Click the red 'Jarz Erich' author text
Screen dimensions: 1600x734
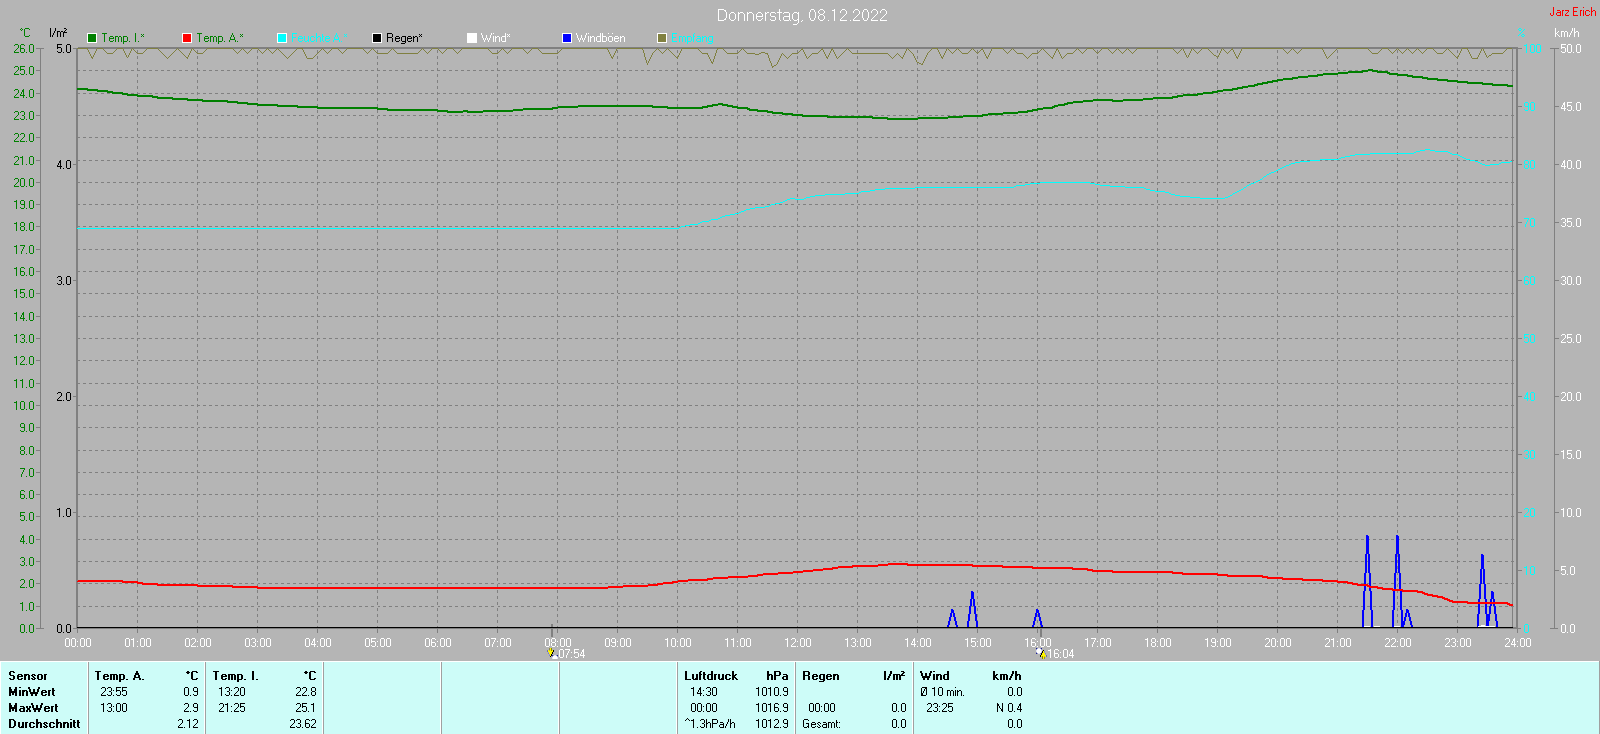click(x=1573, y=12)
